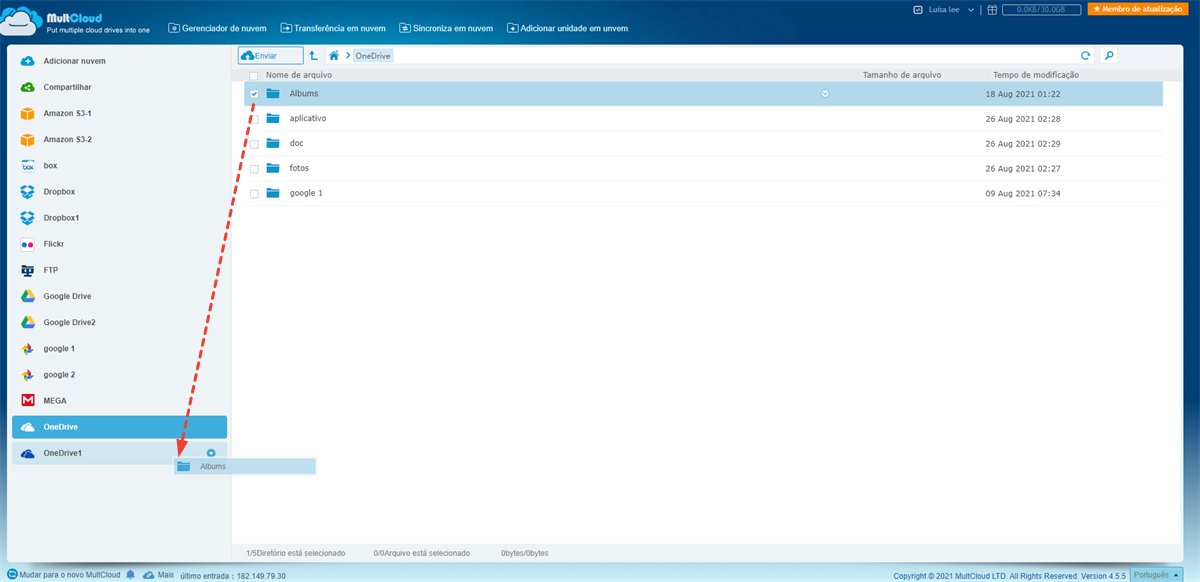Screen dimensions: 1200x582
Task: Click the date 18 Aug 2021 01:22
Action: [x=1023, y=93]
